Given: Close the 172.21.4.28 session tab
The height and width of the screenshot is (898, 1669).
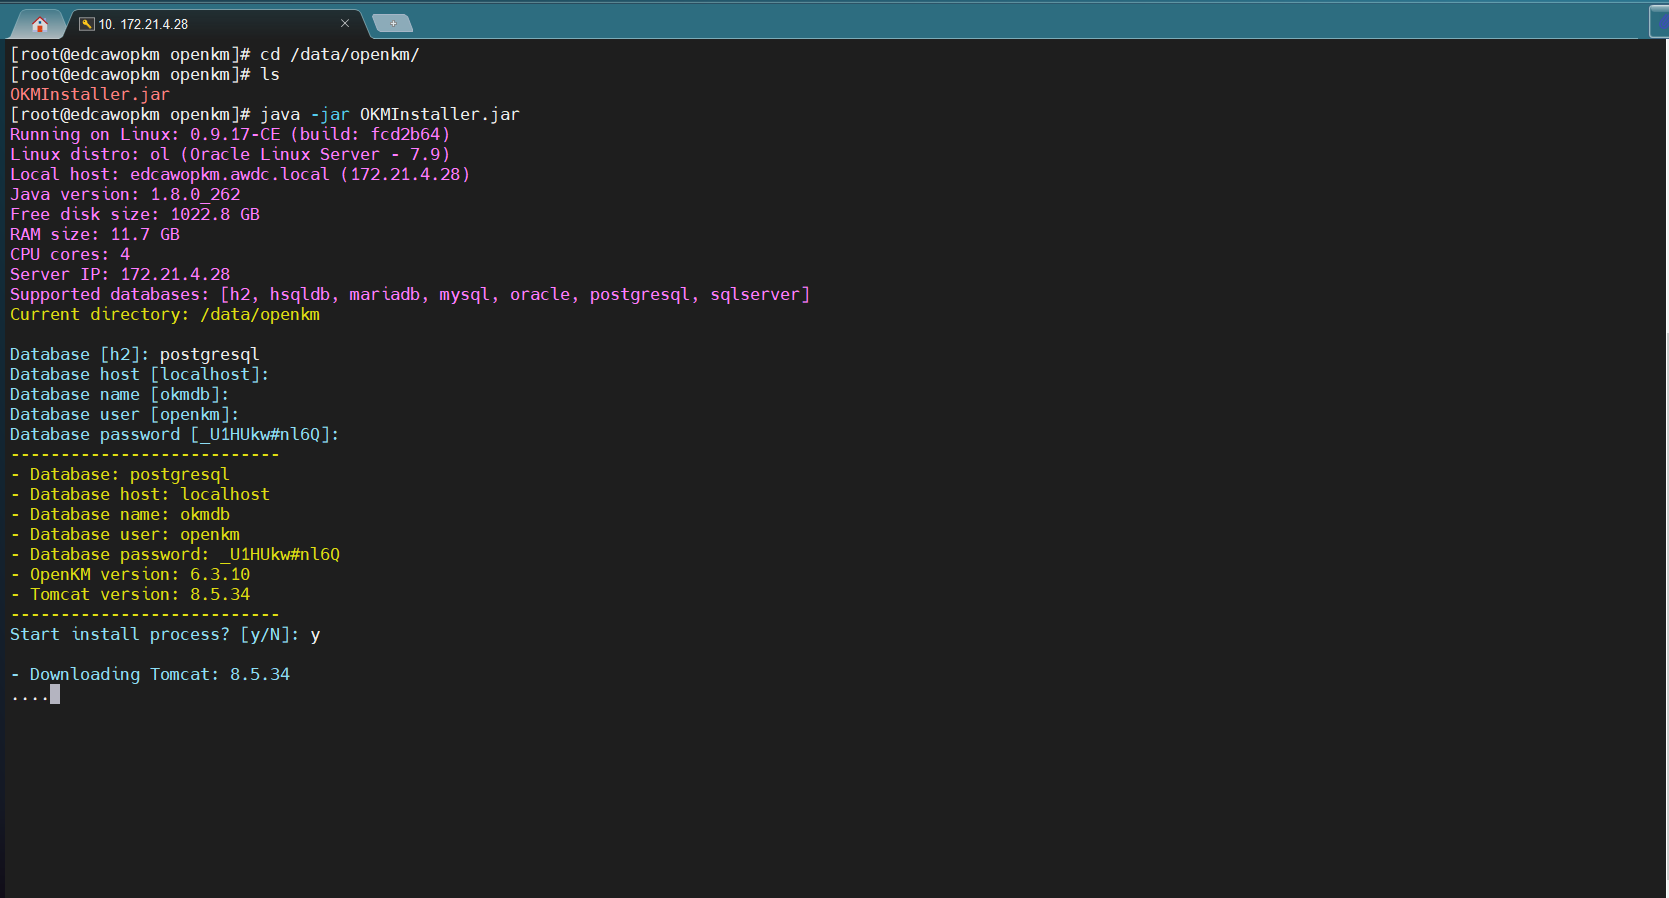Looking at the screenshot, I should pyautogui.click(x=345, y=23).
